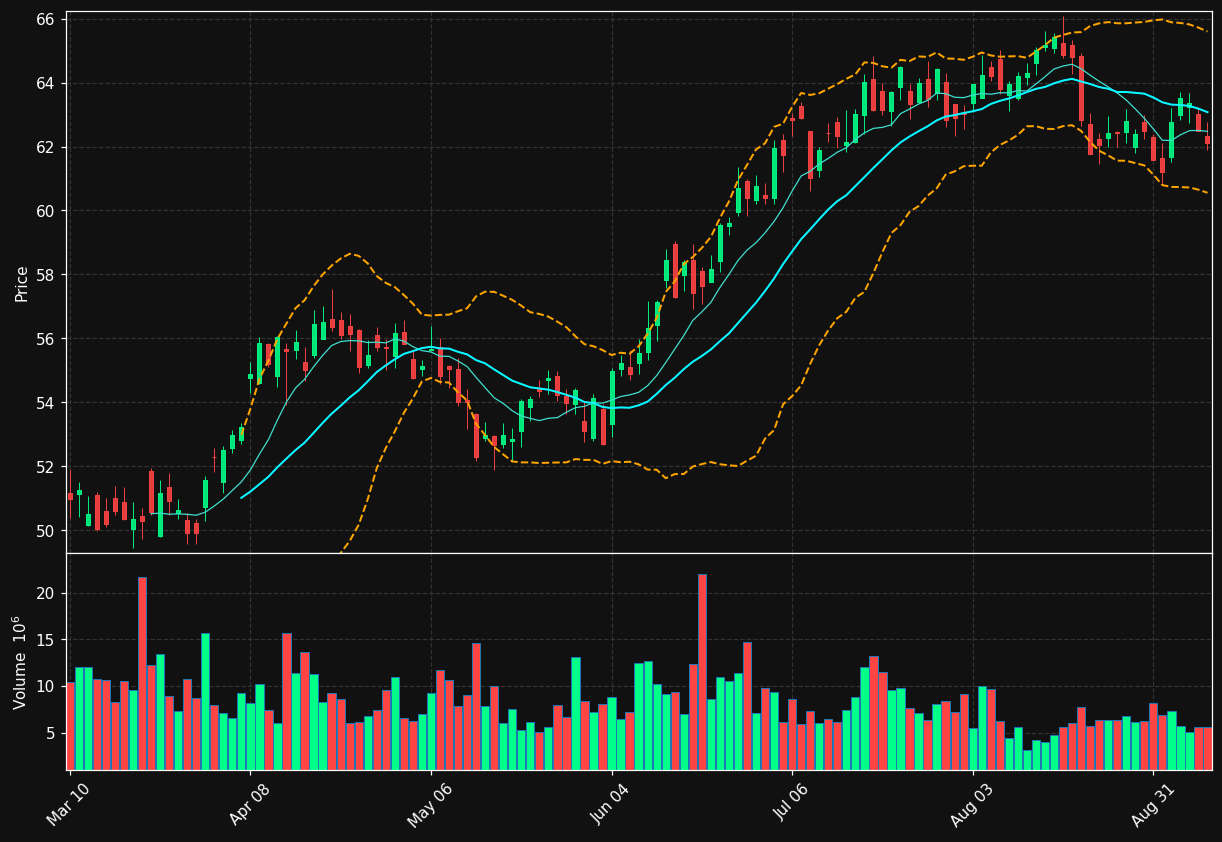Click the 52 price axis tick
Screen dimensions: 1222x842
pos(47,467)
